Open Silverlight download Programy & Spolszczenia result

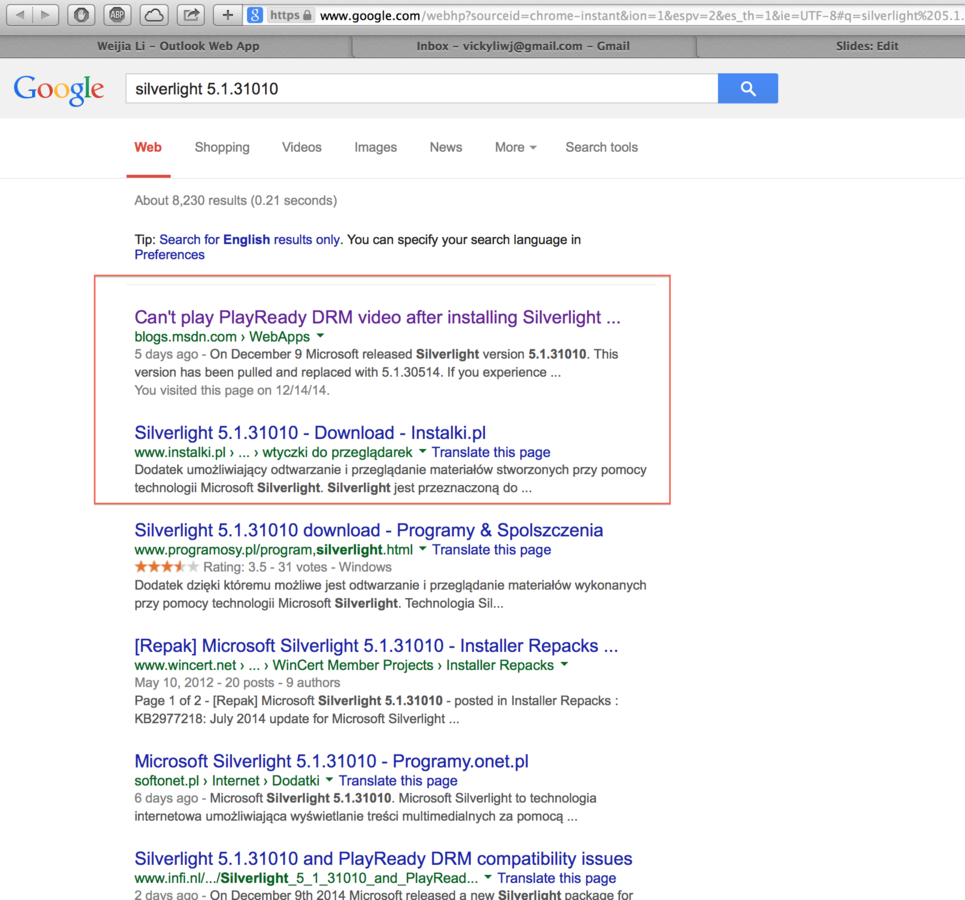[369, 530]
